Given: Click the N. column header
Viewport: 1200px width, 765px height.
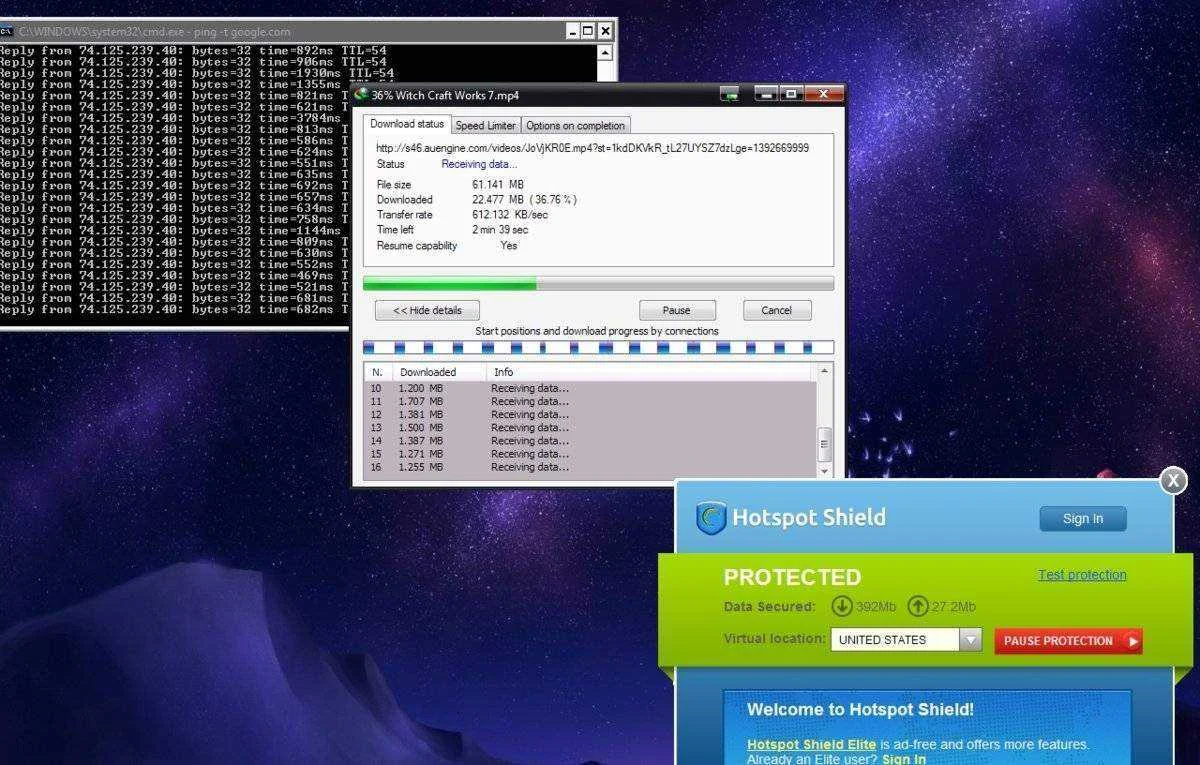Looking at the screenshot, I should 377,372.
